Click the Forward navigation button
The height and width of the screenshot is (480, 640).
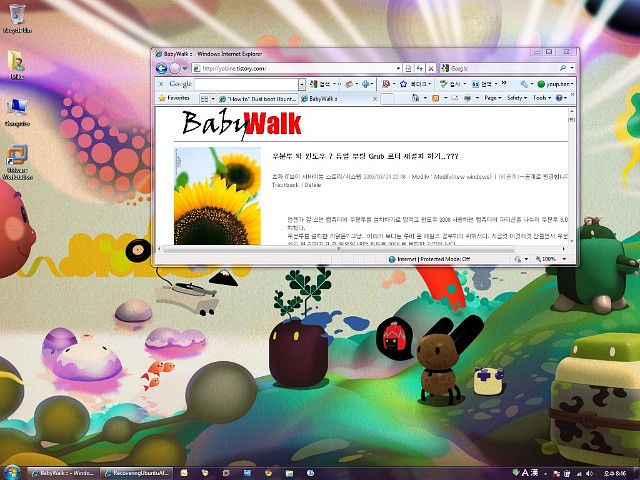click(x=175, y=68)
